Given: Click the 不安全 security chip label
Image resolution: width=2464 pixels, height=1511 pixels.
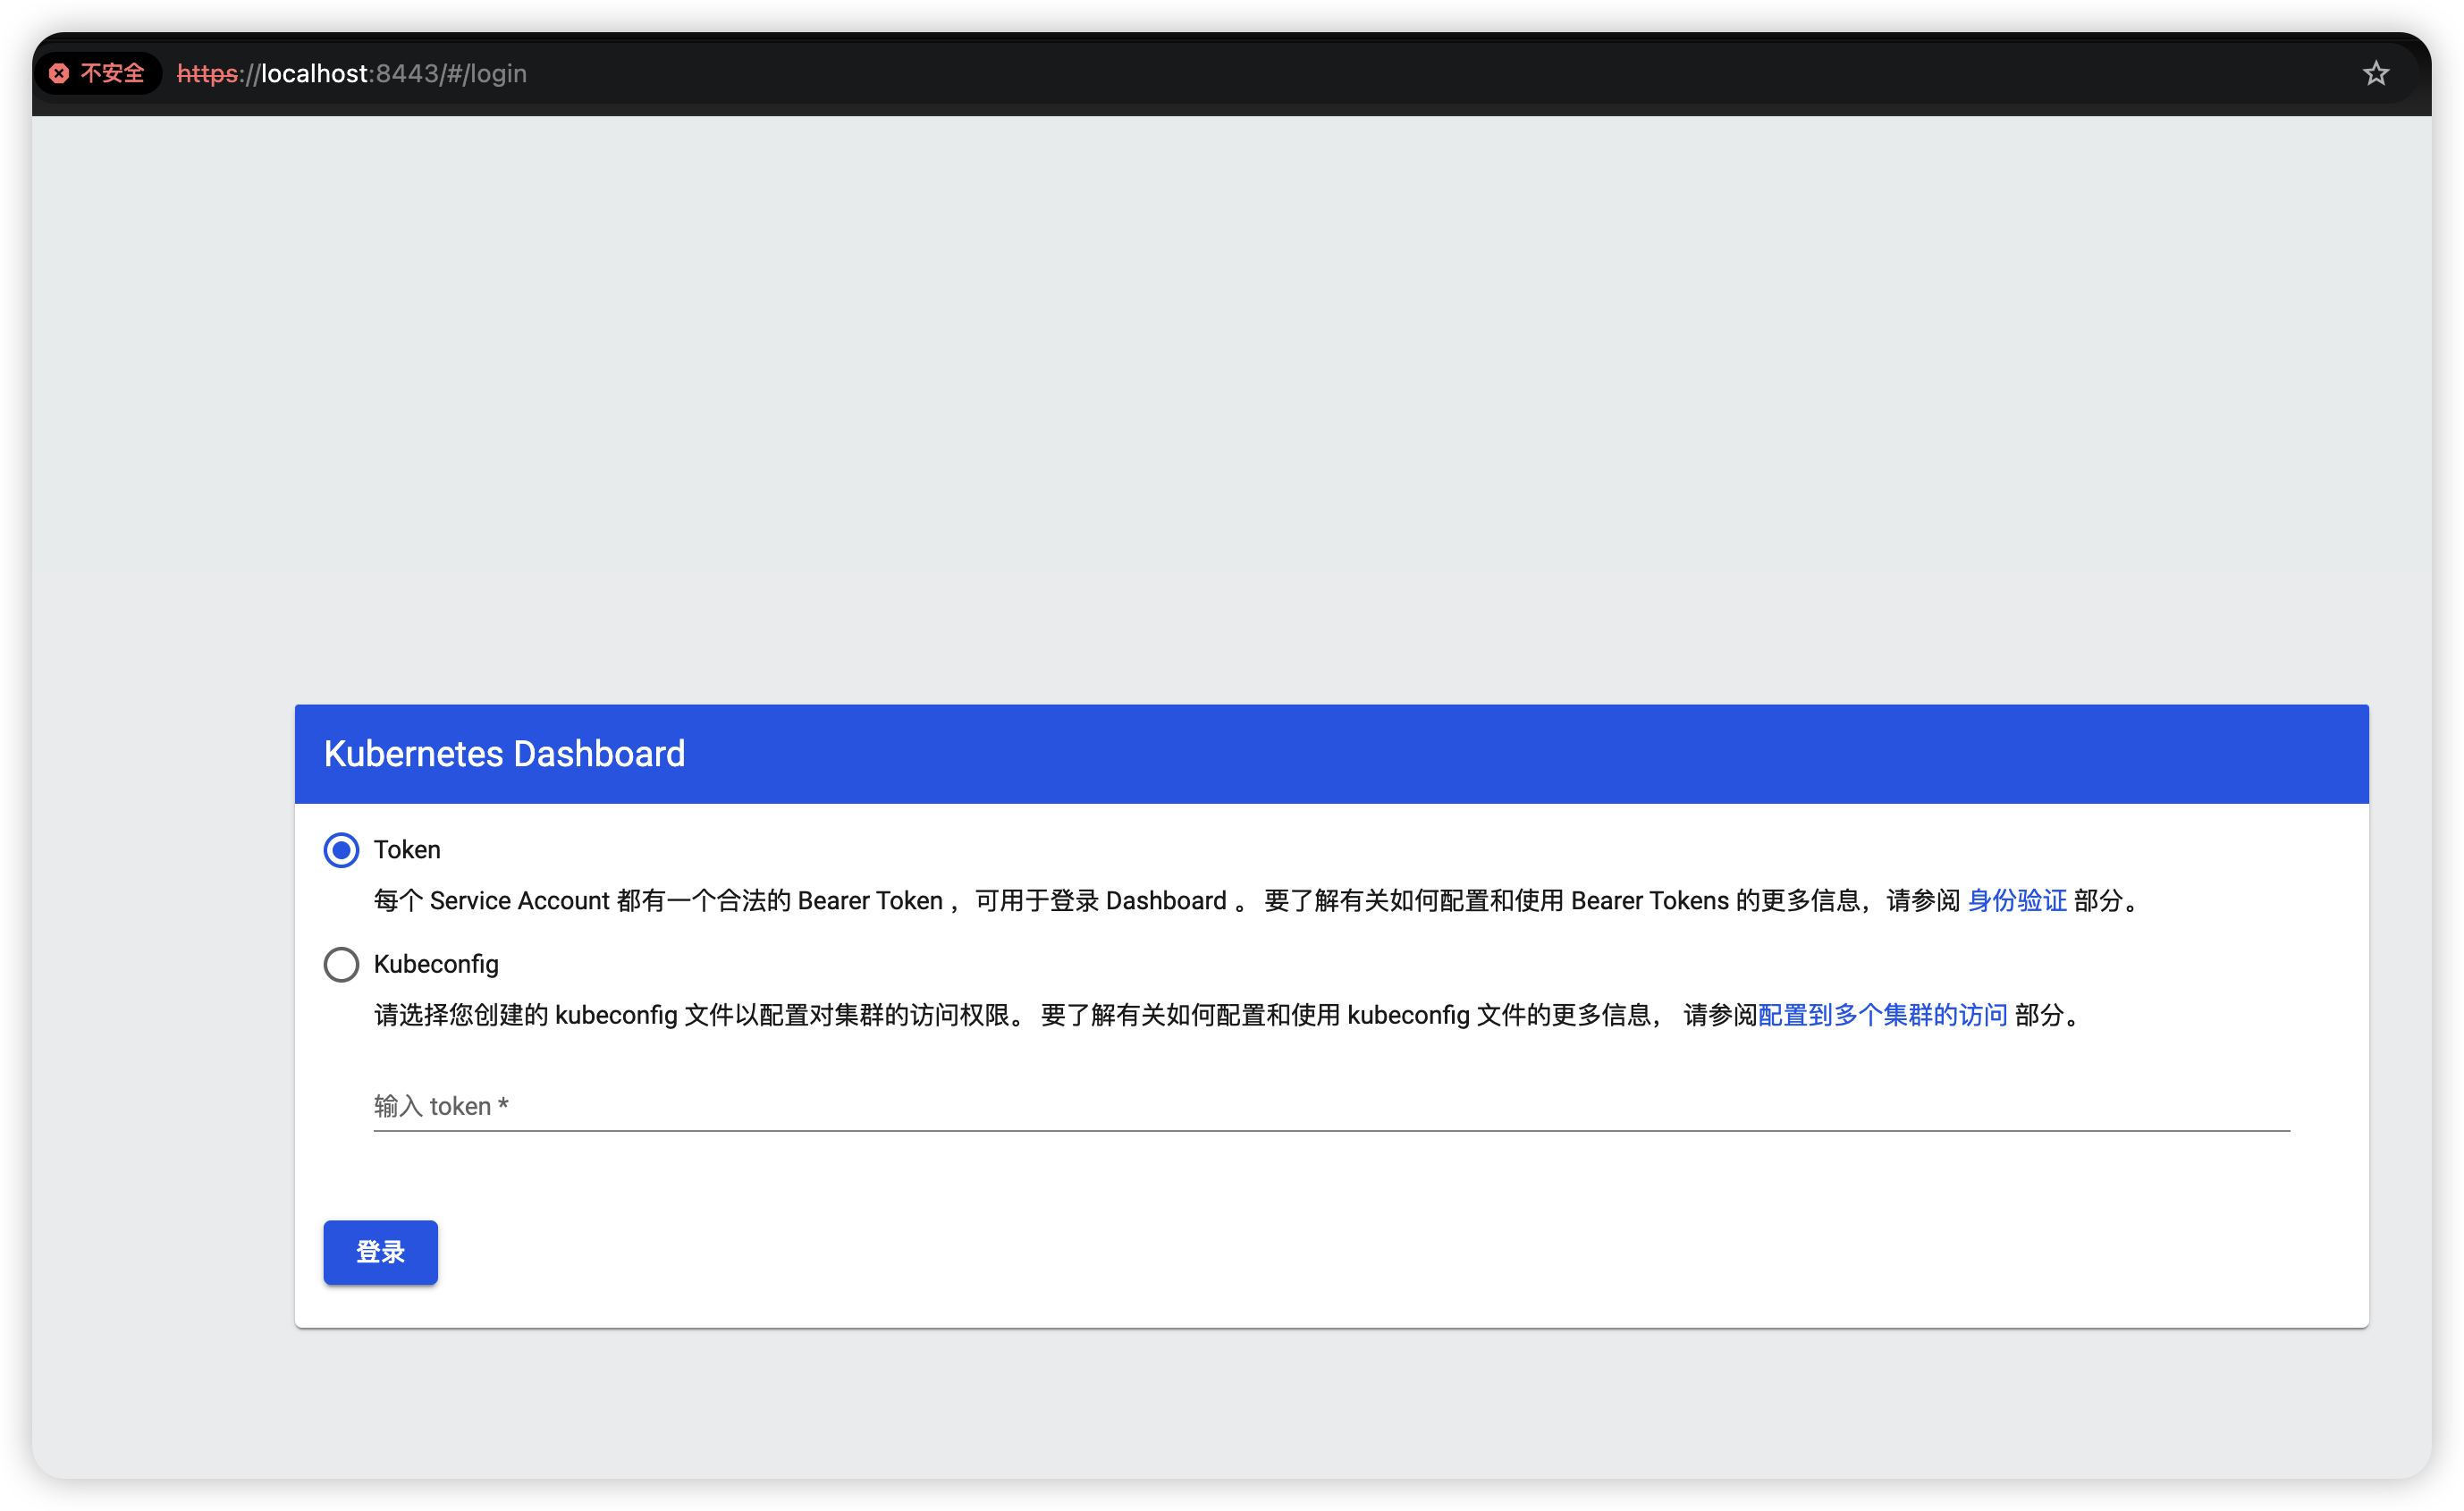Looking at the screenshot, I should point(112,73).
